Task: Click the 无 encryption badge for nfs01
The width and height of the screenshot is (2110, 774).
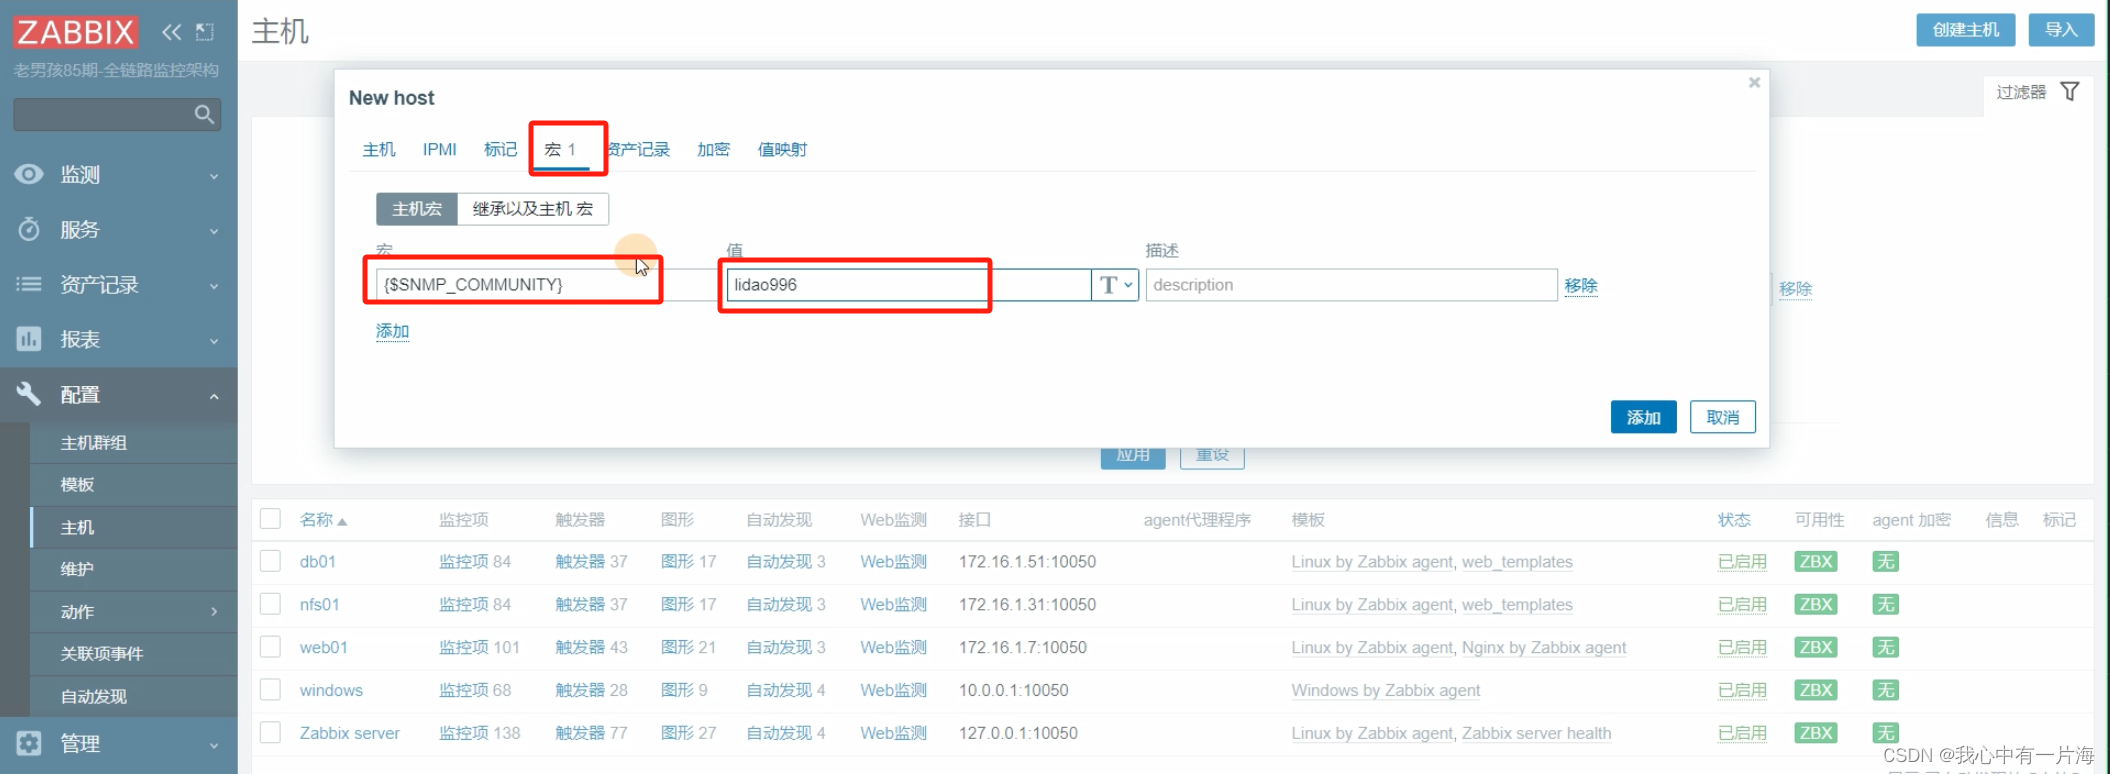Action: [1886, 604]
